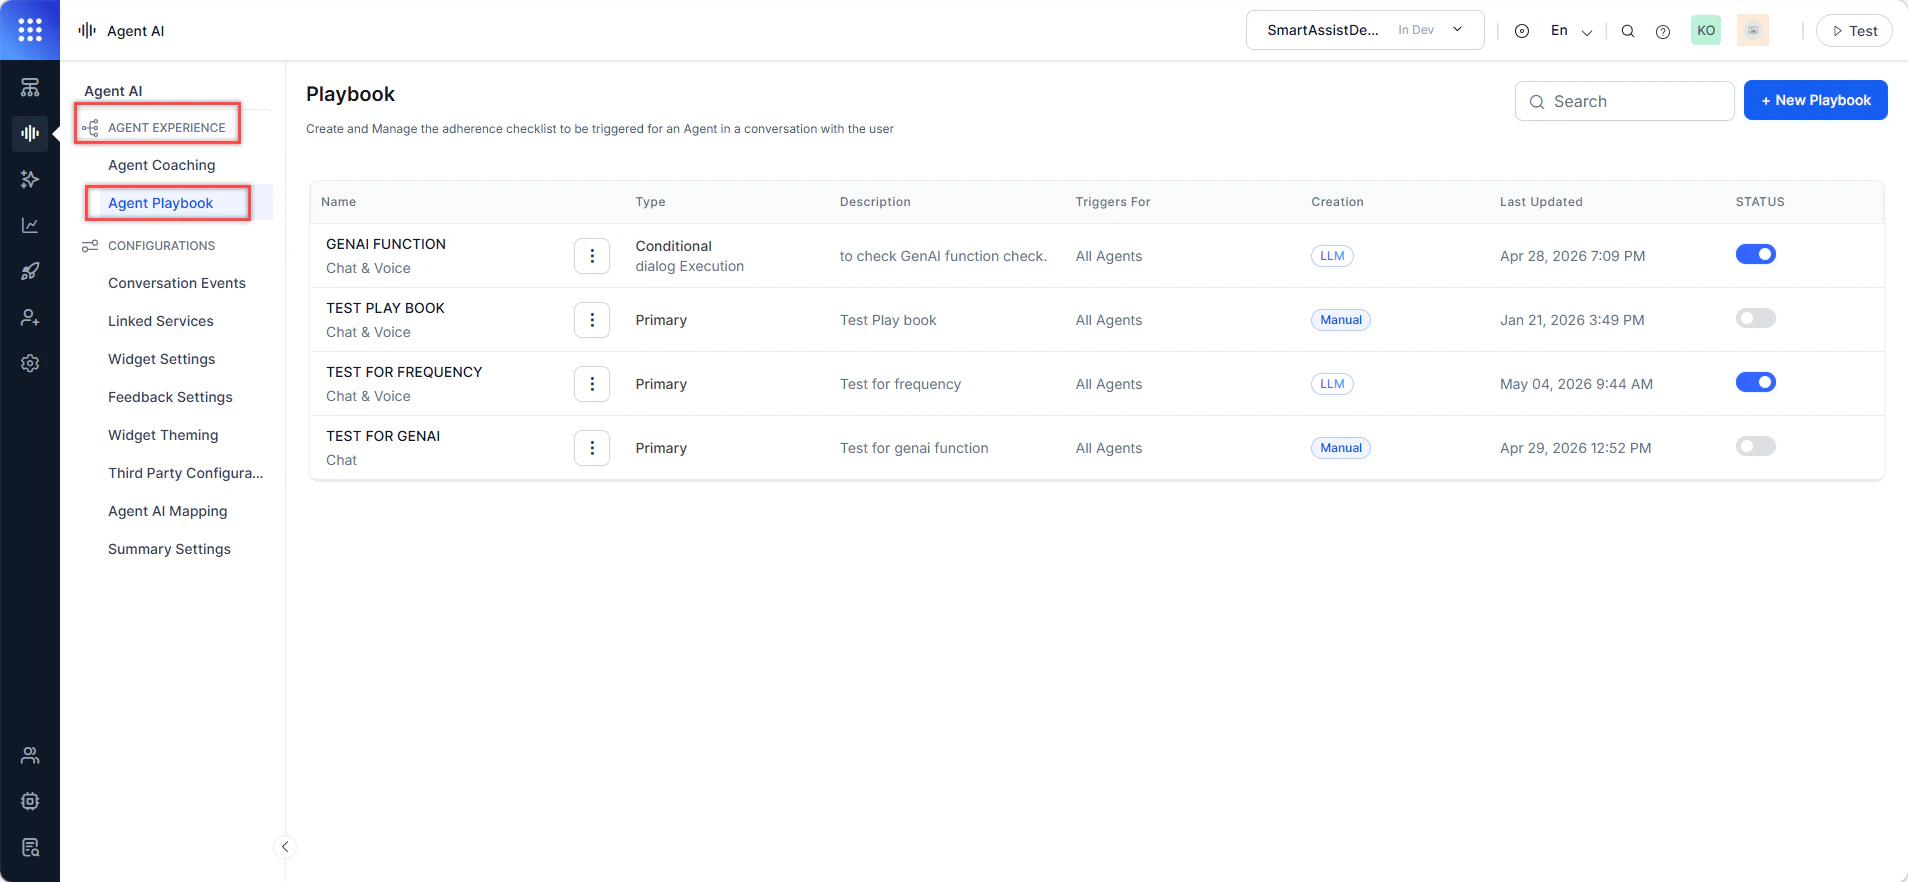Screen dimensions: 1908x882
Task: Open Linked Services
Action: (x=161, y=321)
